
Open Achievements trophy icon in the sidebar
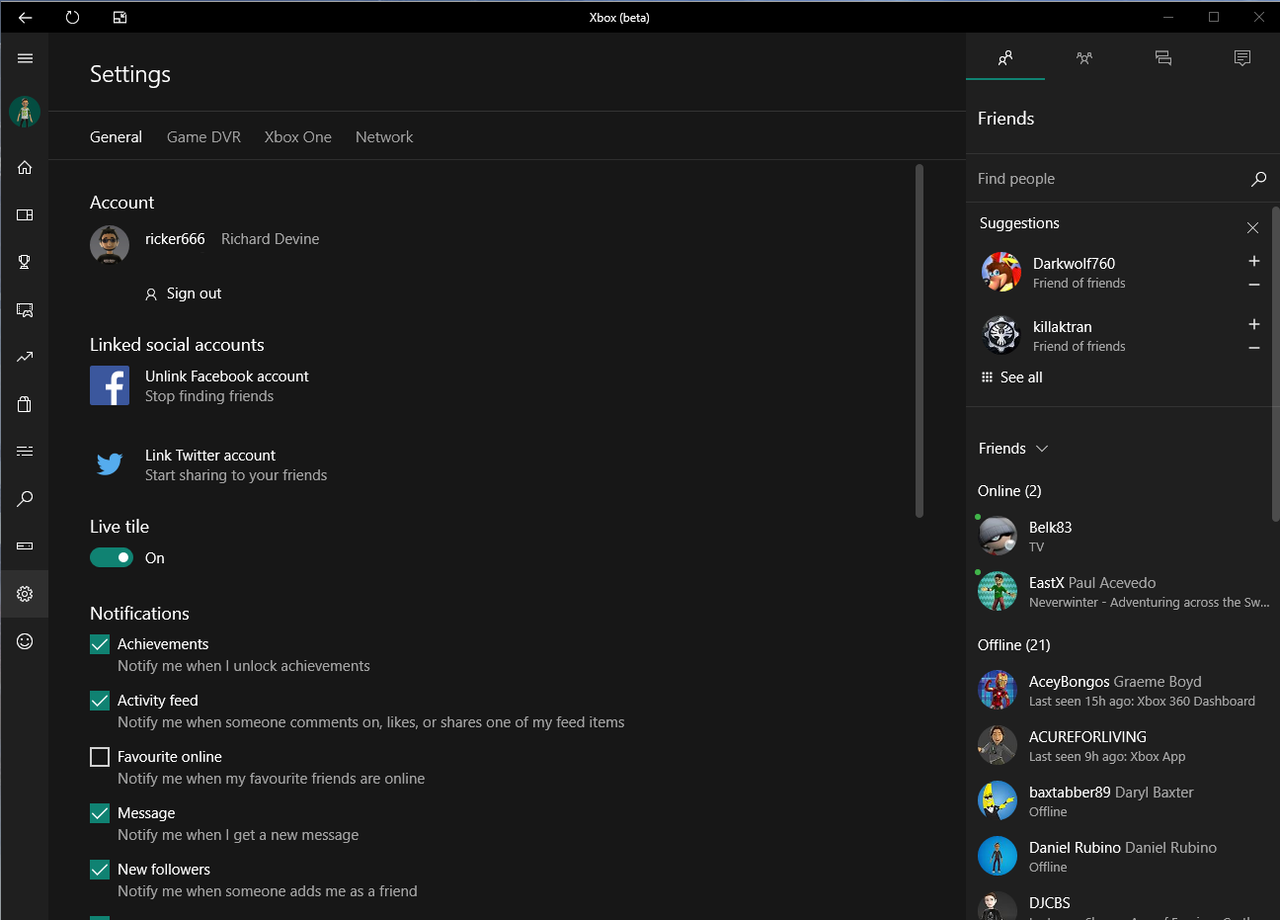25,262
